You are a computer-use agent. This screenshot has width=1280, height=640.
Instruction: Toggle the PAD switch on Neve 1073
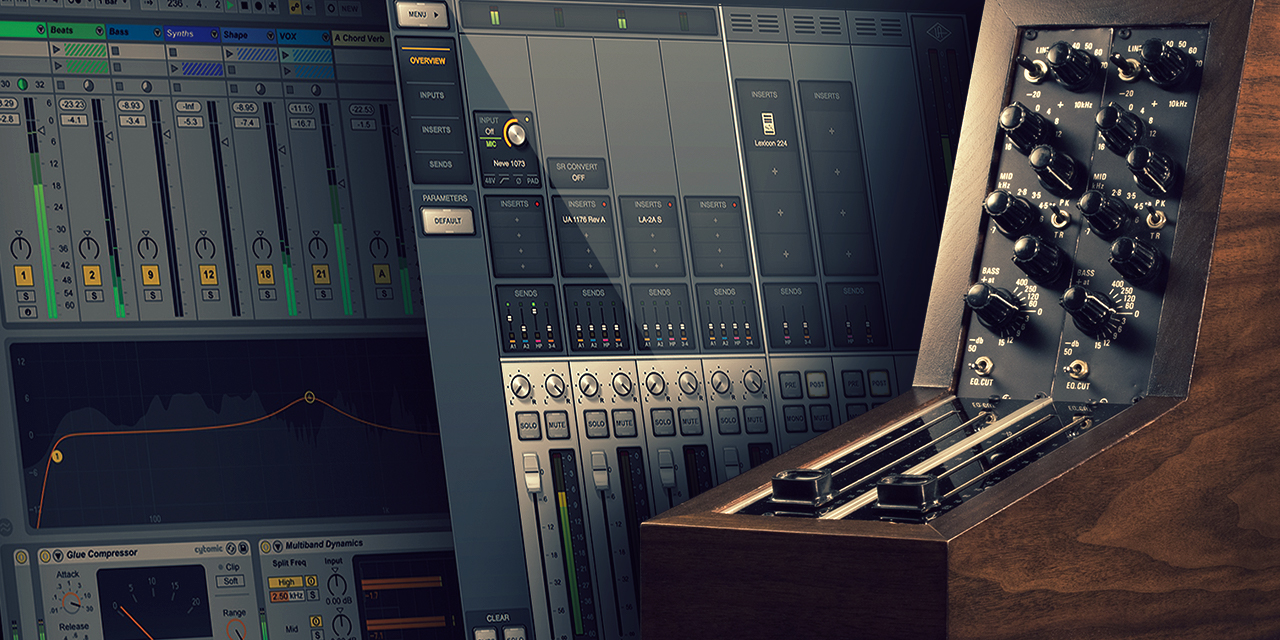pos(532,181)
